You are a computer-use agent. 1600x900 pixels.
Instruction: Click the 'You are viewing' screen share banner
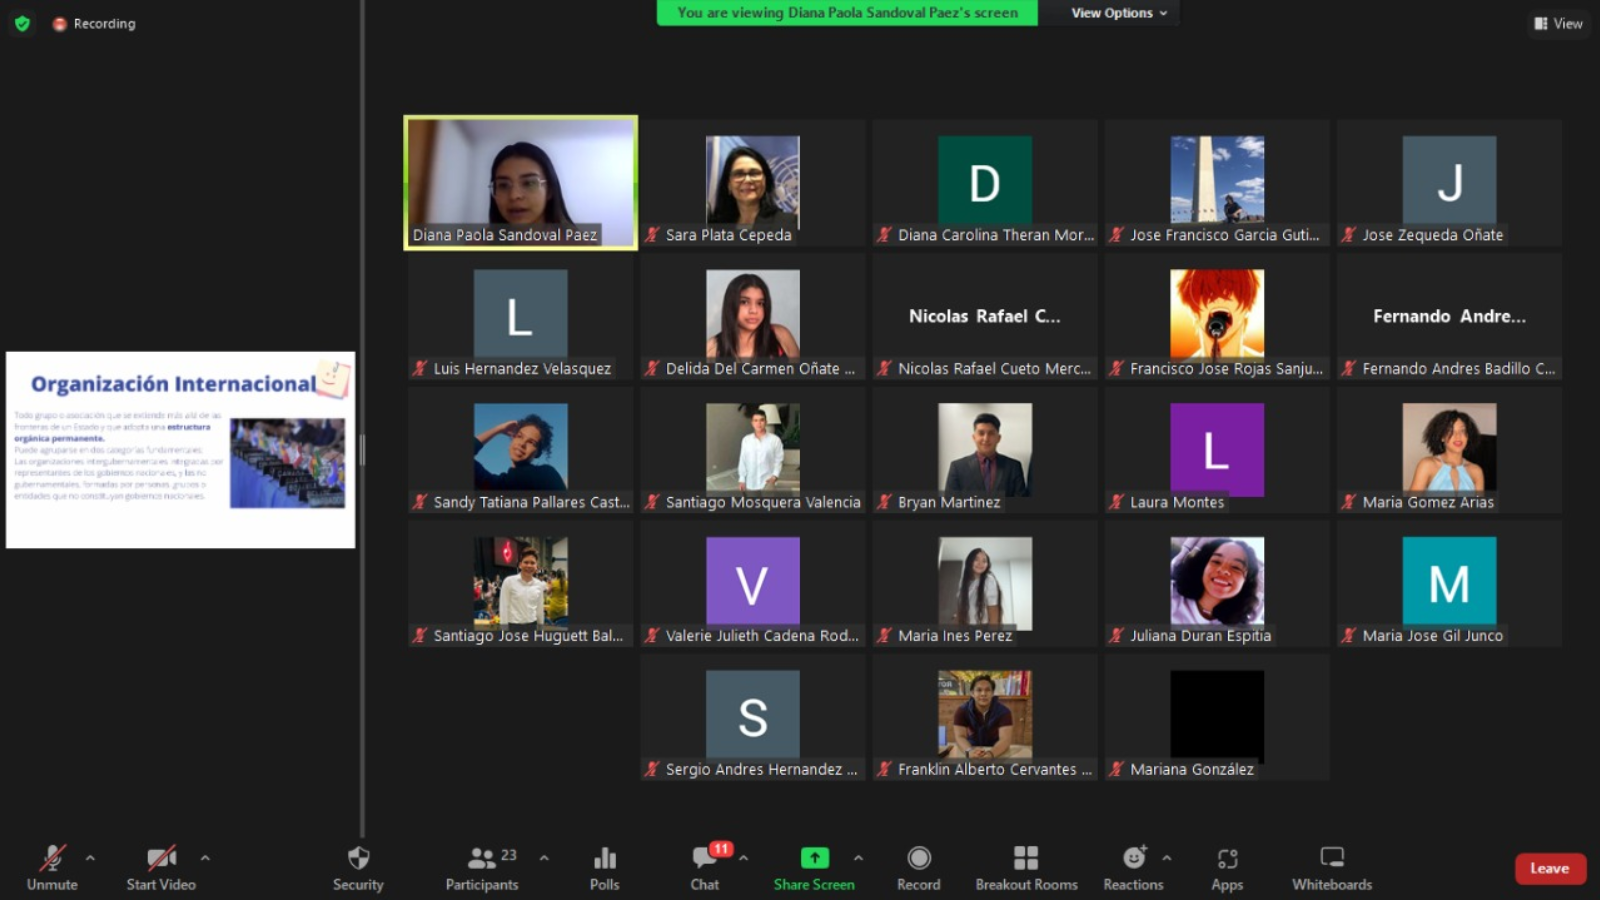pyautogui.click(x=847, y=13)
